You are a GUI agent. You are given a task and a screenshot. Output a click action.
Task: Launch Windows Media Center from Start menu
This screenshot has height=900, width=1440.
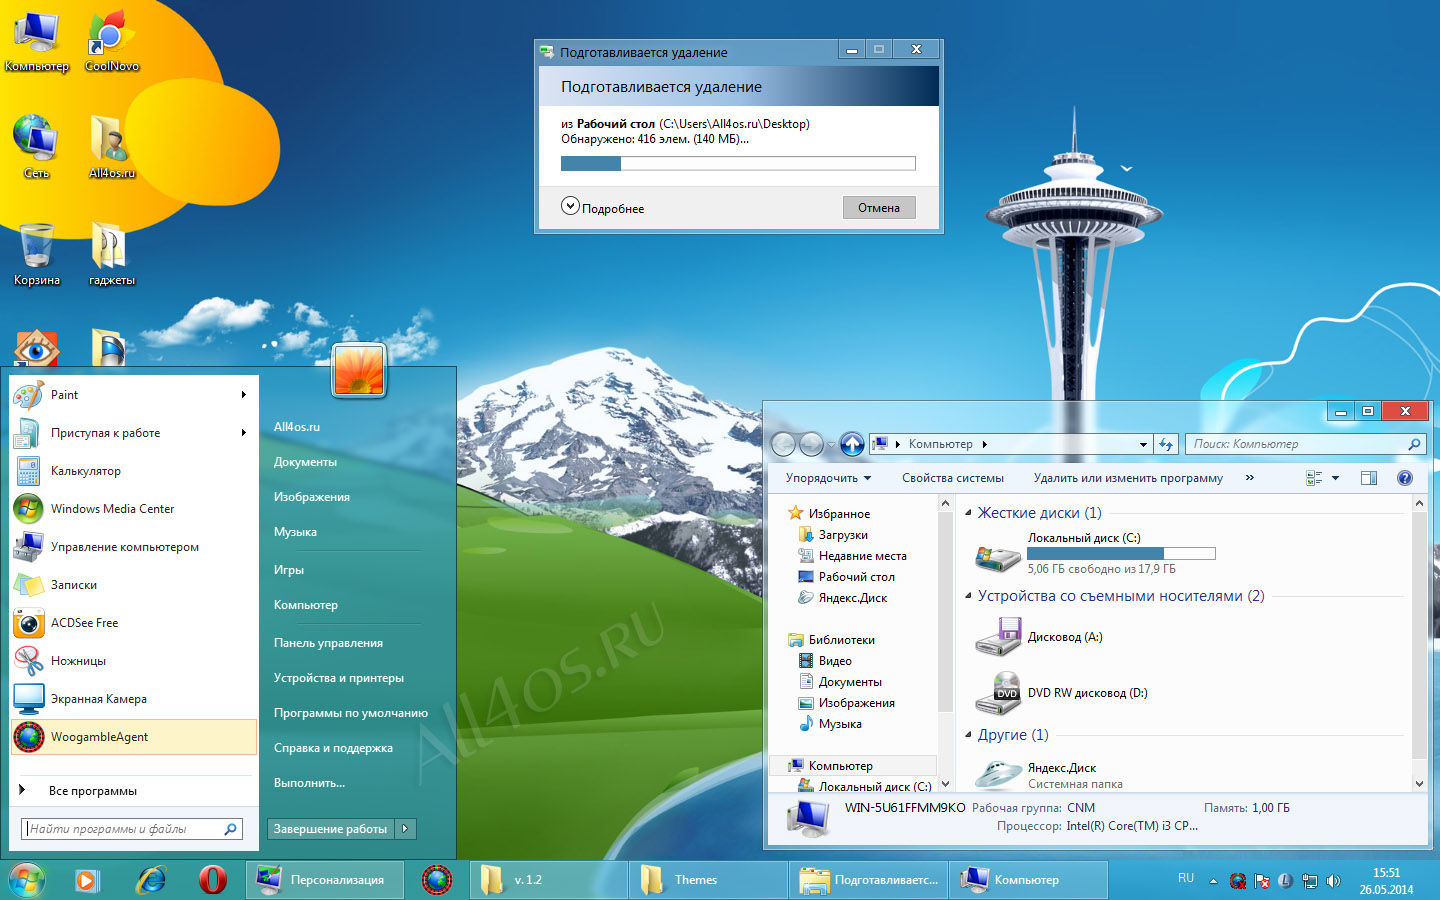pos(133,509)
